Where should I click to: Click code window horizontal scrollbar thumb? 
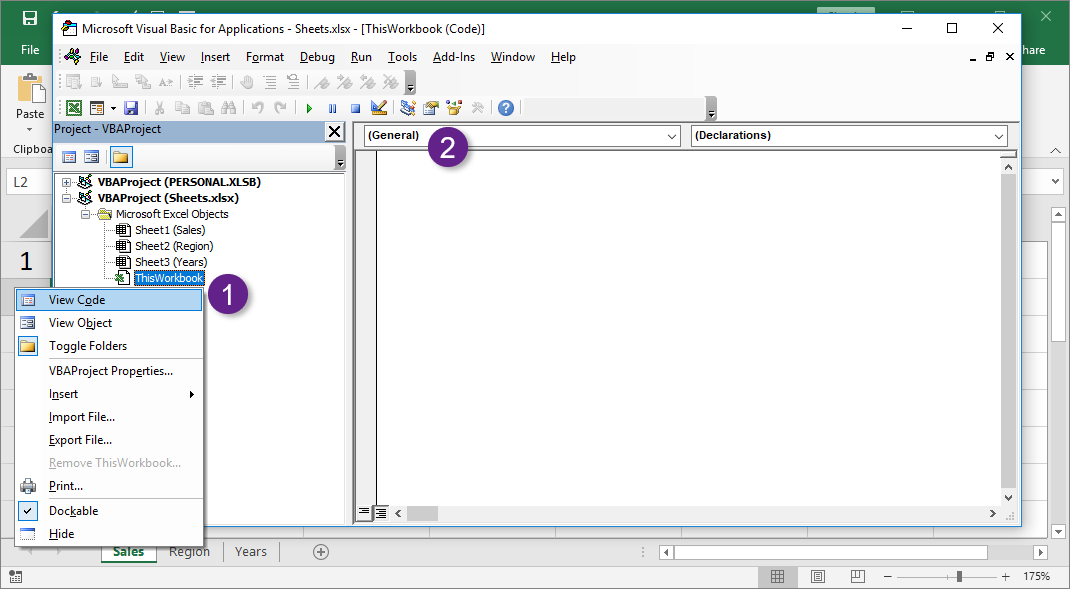pos(422,513)
